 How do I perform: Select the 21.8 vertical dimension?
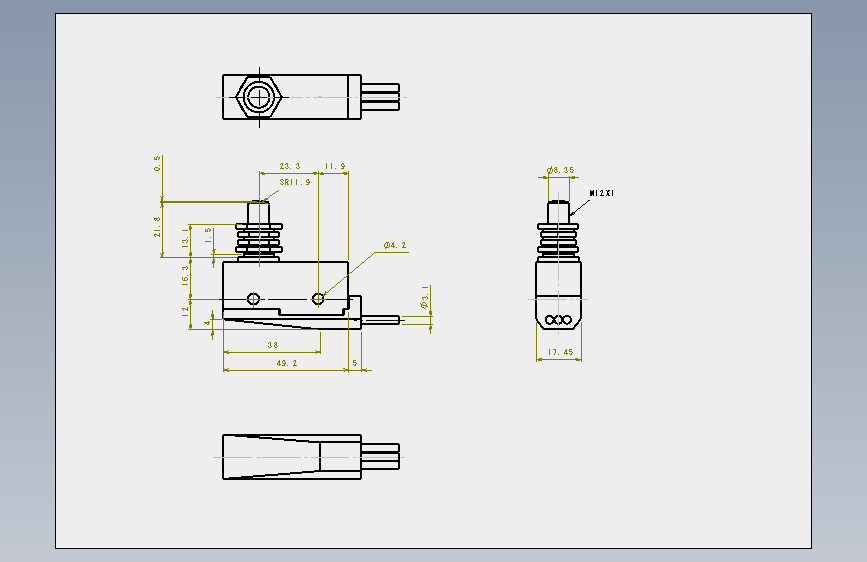click(158, 227)
